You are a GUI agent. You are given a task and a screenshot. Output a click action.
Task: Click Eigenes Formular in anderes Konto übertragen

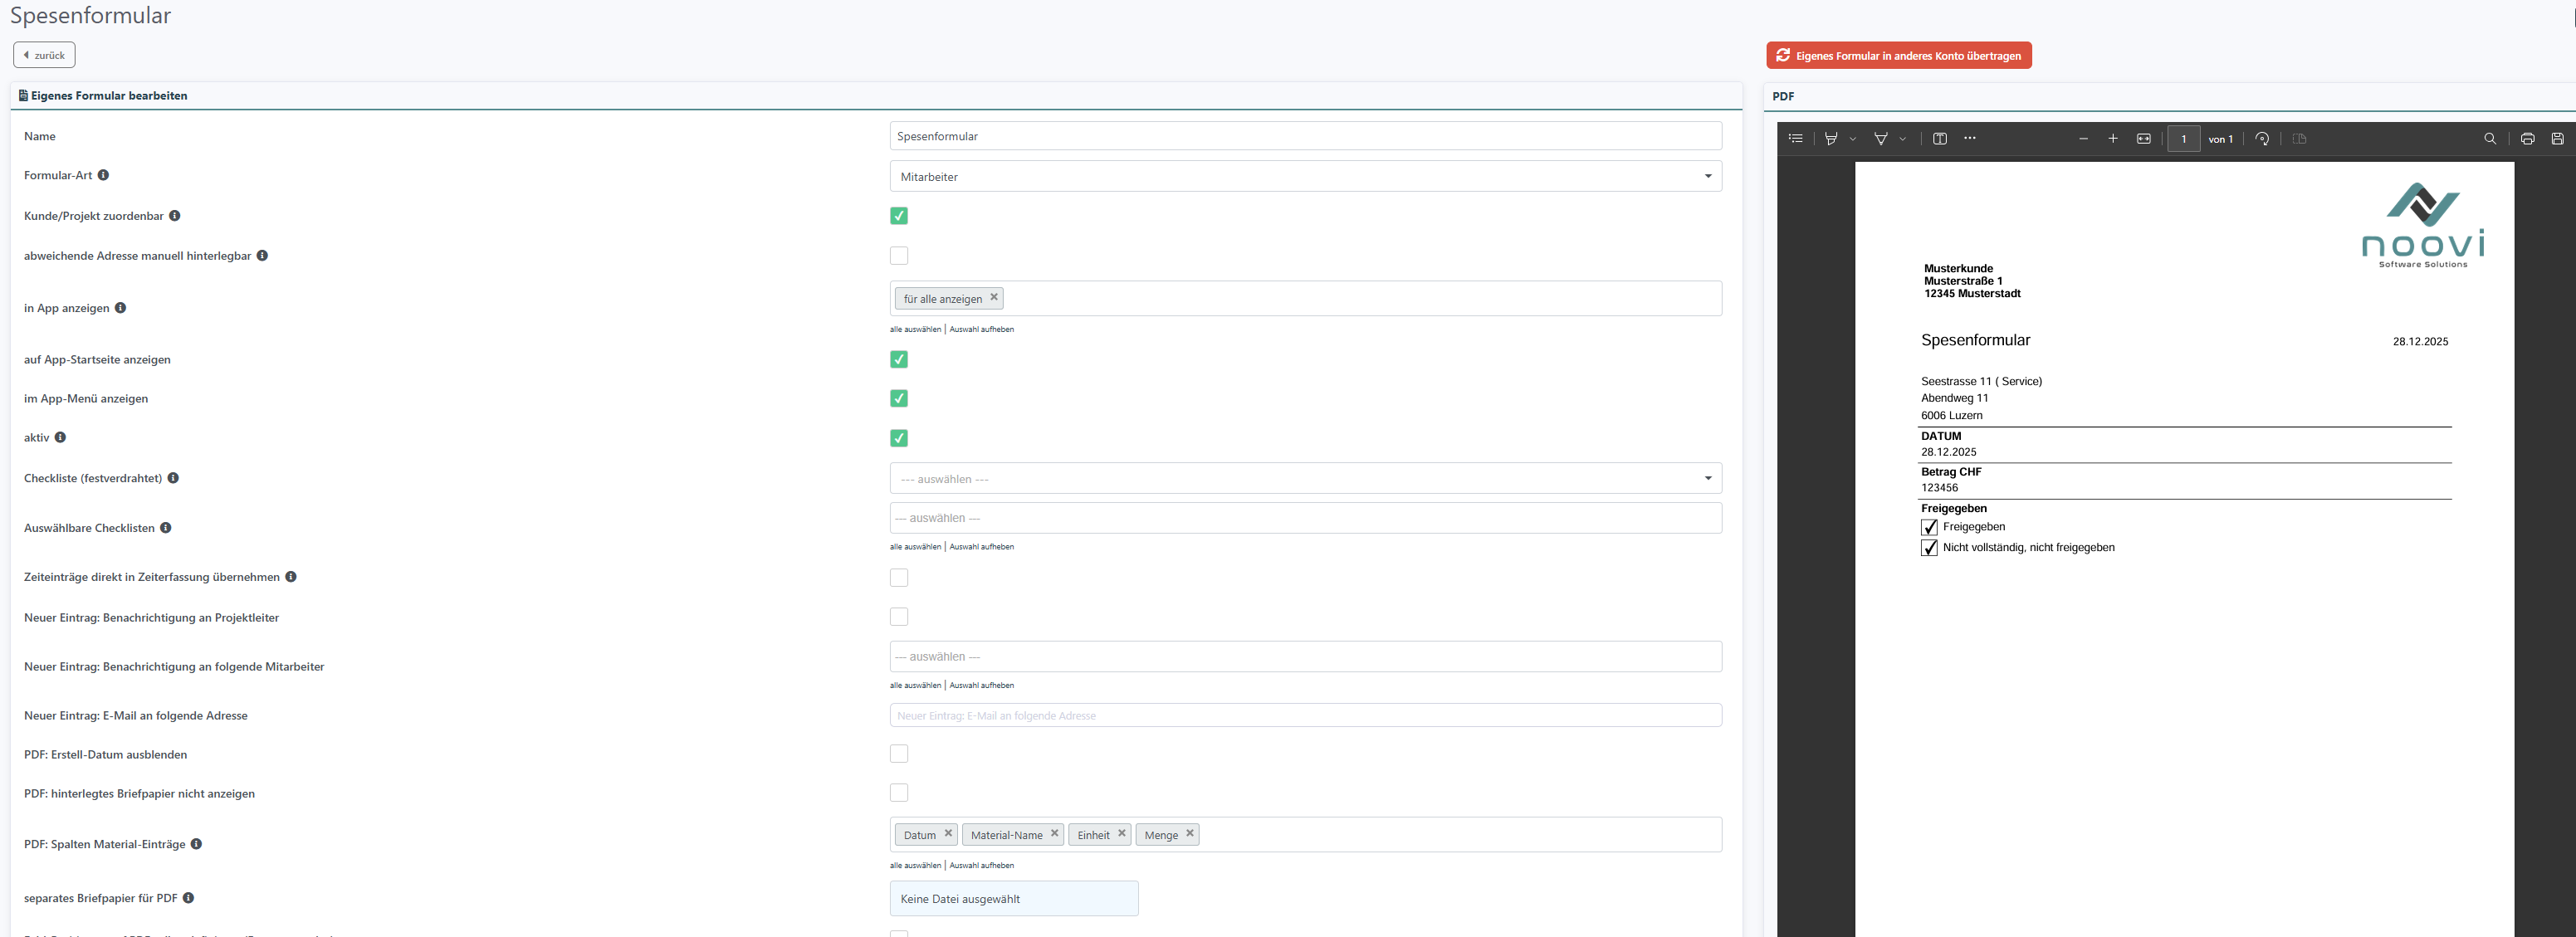[x=1898, y=56]
